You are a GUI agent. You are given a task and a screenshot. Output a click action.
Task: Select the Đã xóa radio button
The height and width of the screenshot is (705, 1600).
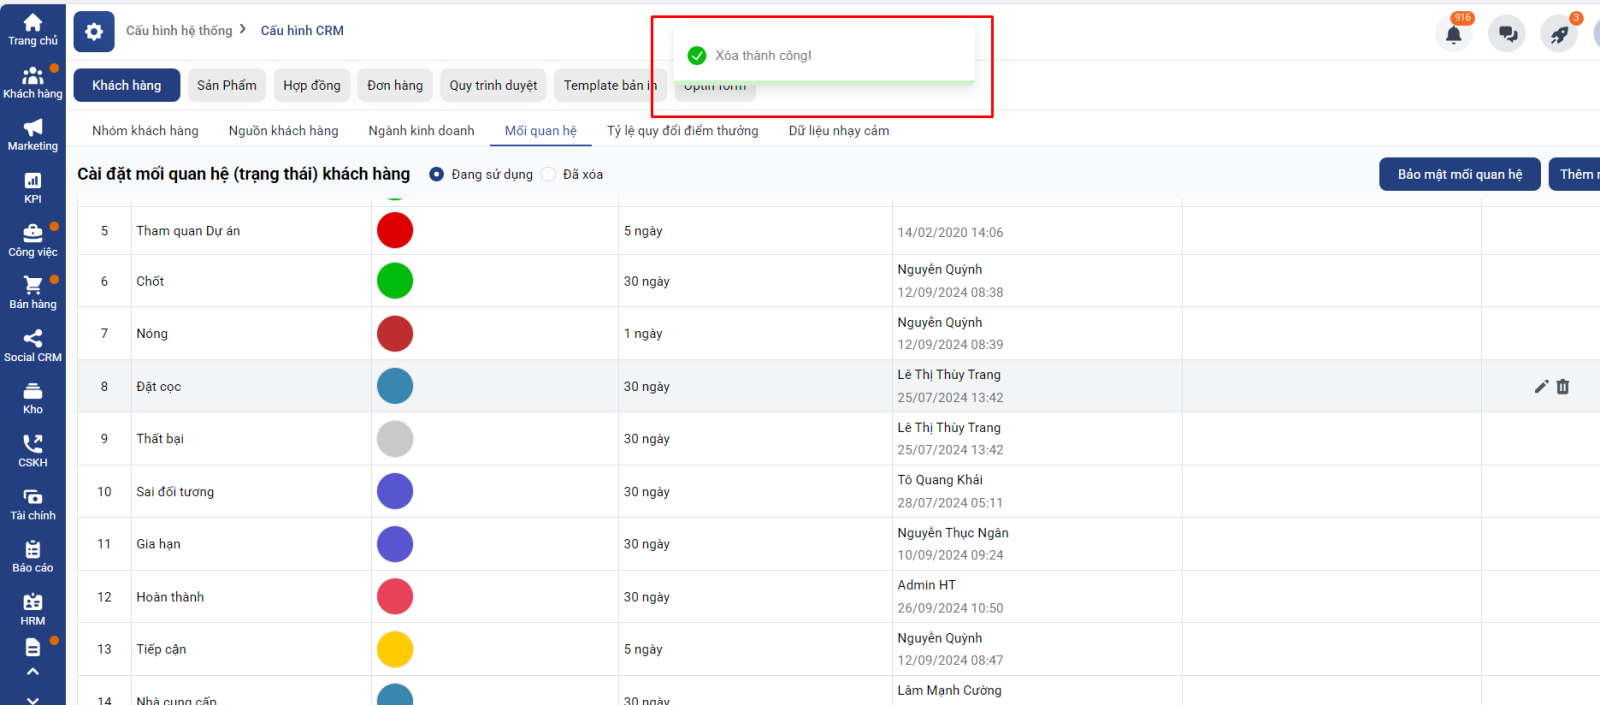click(548, 174)
